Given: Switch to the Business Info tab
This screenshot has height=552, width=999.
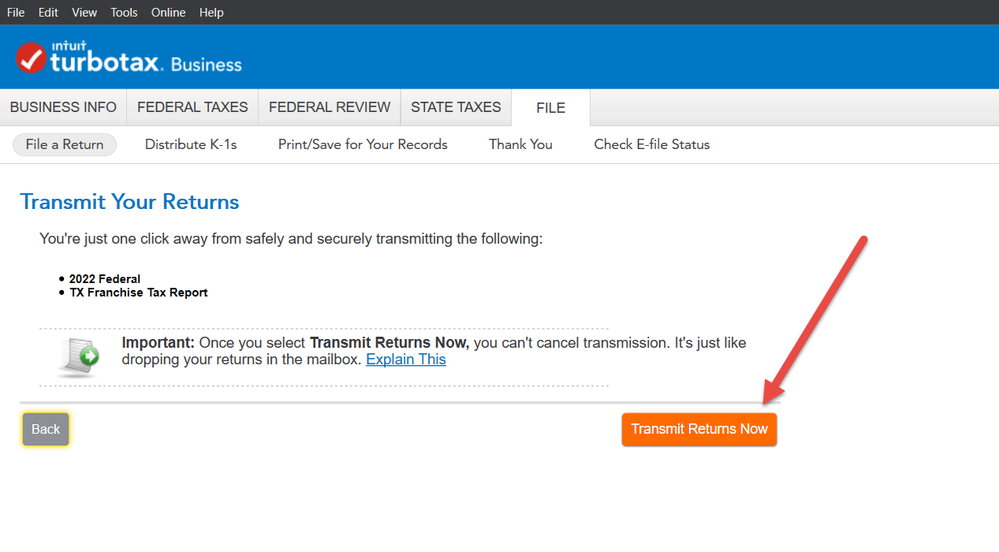Looking at the screenshot, I should [x=63, y=107].
